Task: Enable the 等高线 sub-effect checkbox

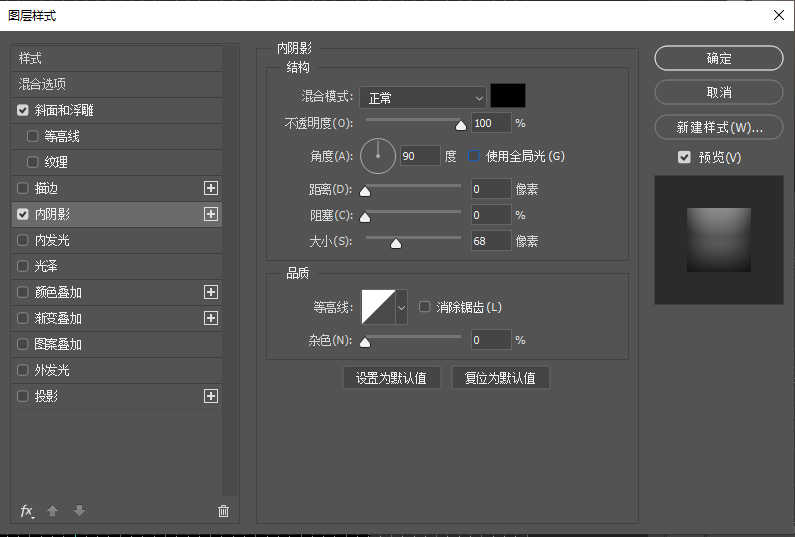Action: pyautogui.click(x=32, y=136)
